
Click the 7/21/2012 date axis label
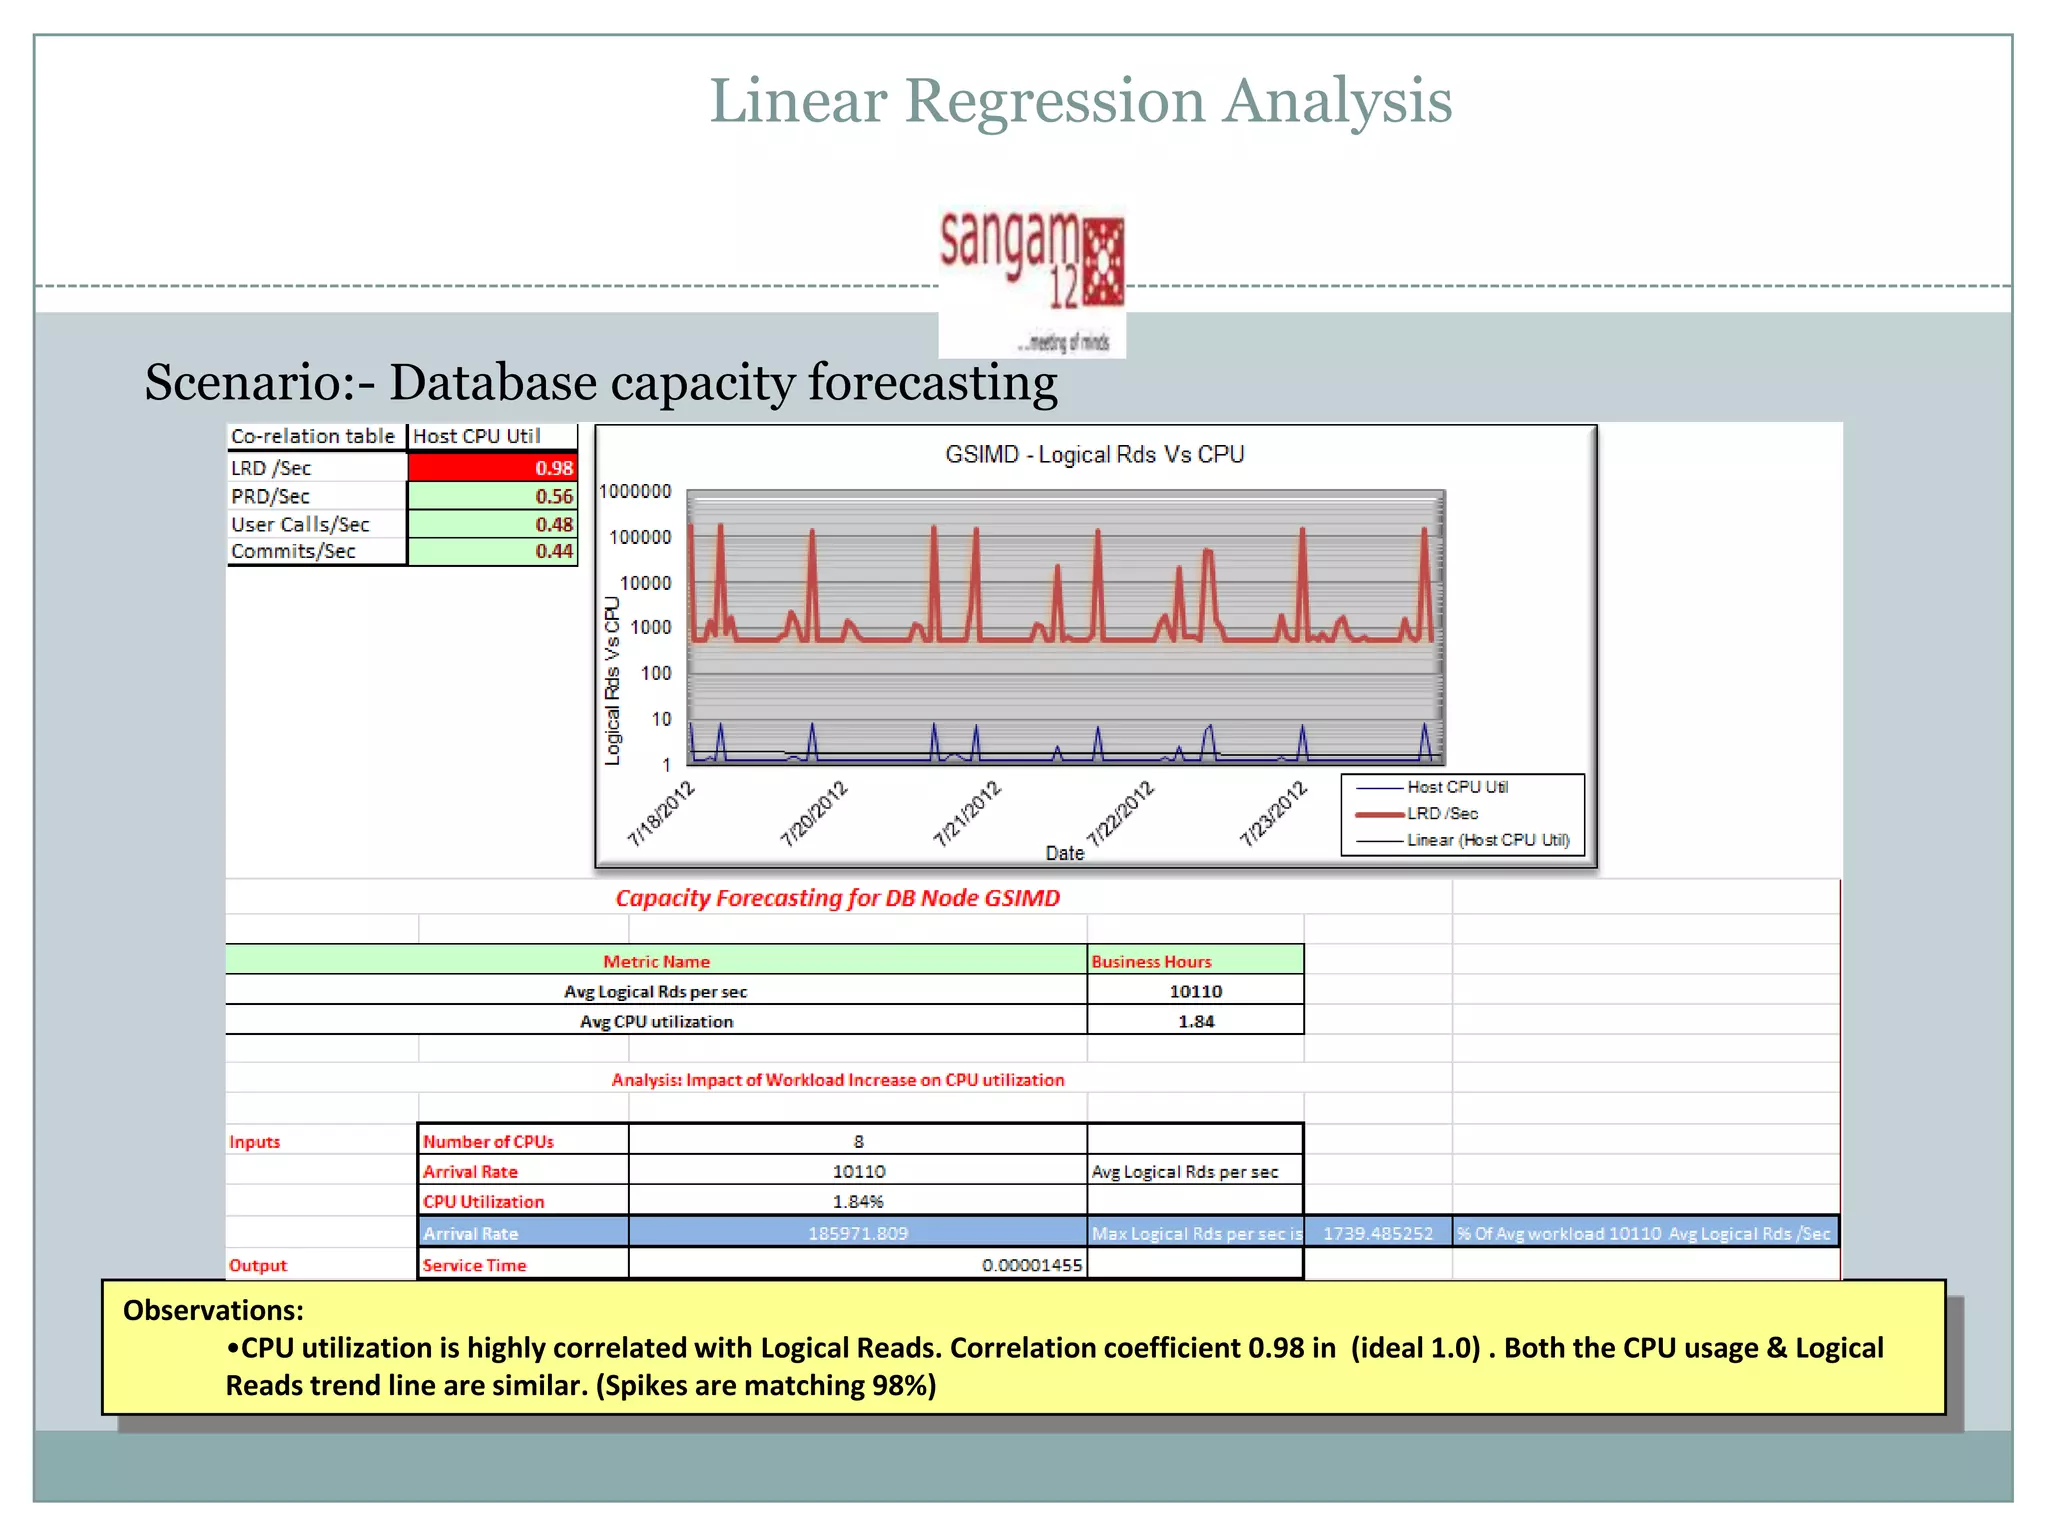click(x=967, y=813)
